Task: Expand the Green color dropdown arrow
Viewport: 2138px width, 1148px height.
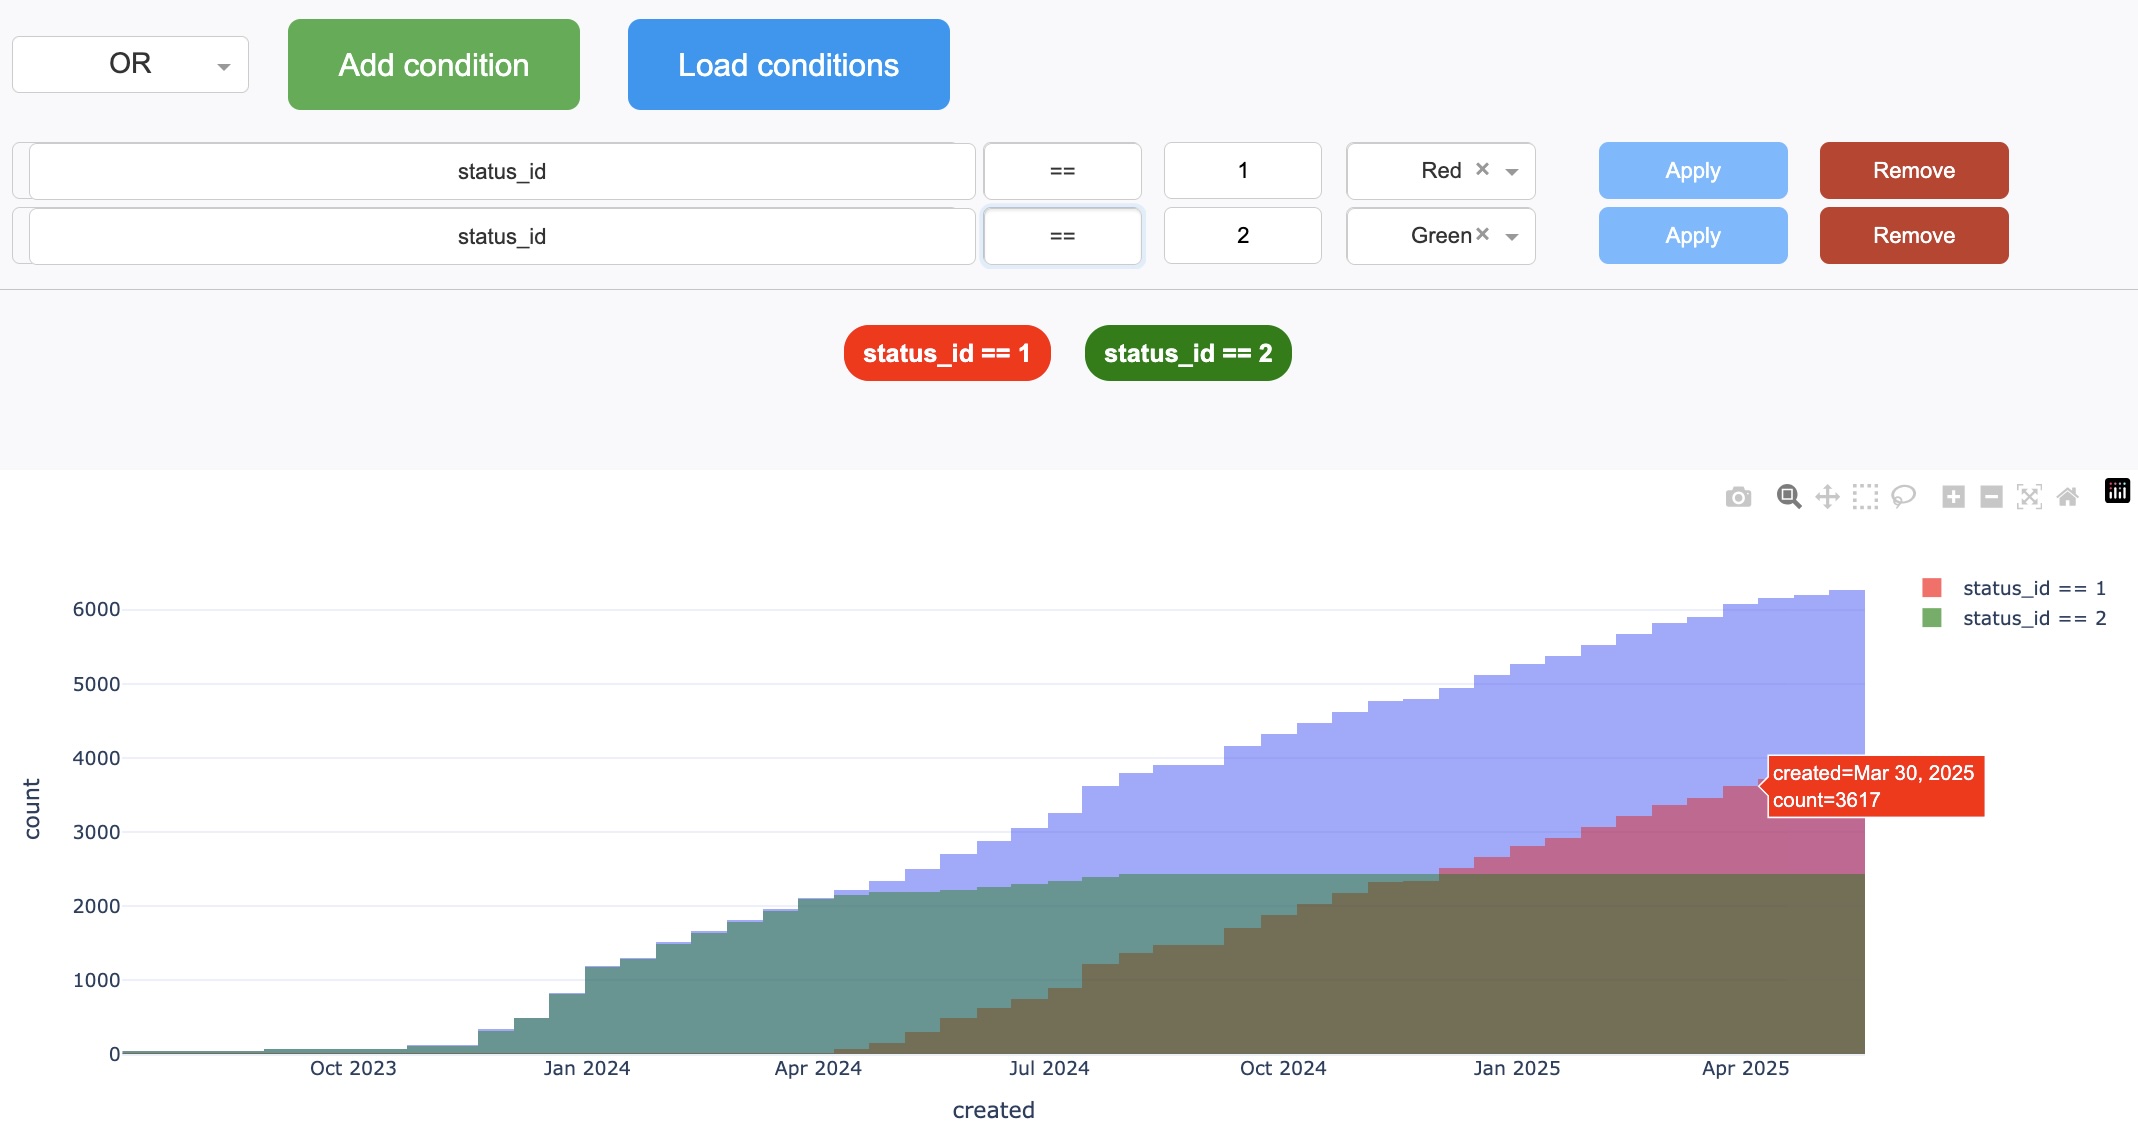Action: point(1512,237)
